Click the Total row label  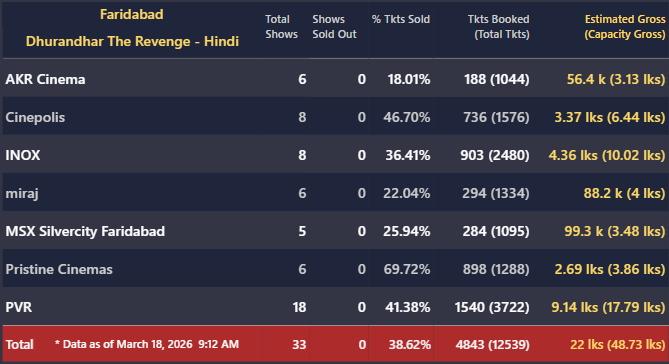[19, 344]
